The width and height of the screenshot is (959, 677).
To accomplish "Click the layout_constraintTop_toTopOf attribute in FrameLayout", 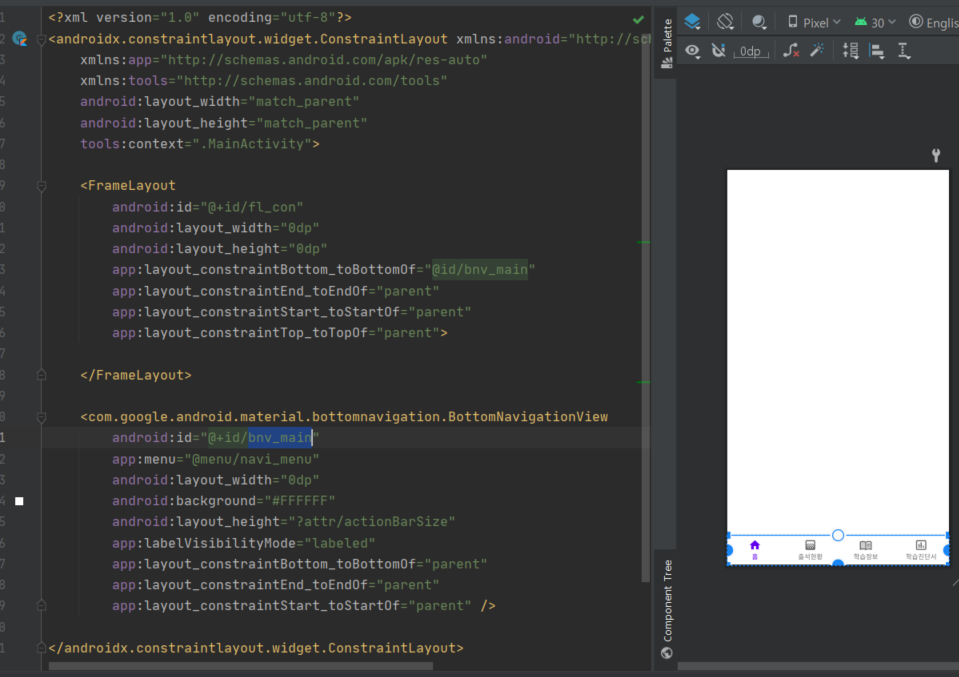I will click(x=280, y=333).
